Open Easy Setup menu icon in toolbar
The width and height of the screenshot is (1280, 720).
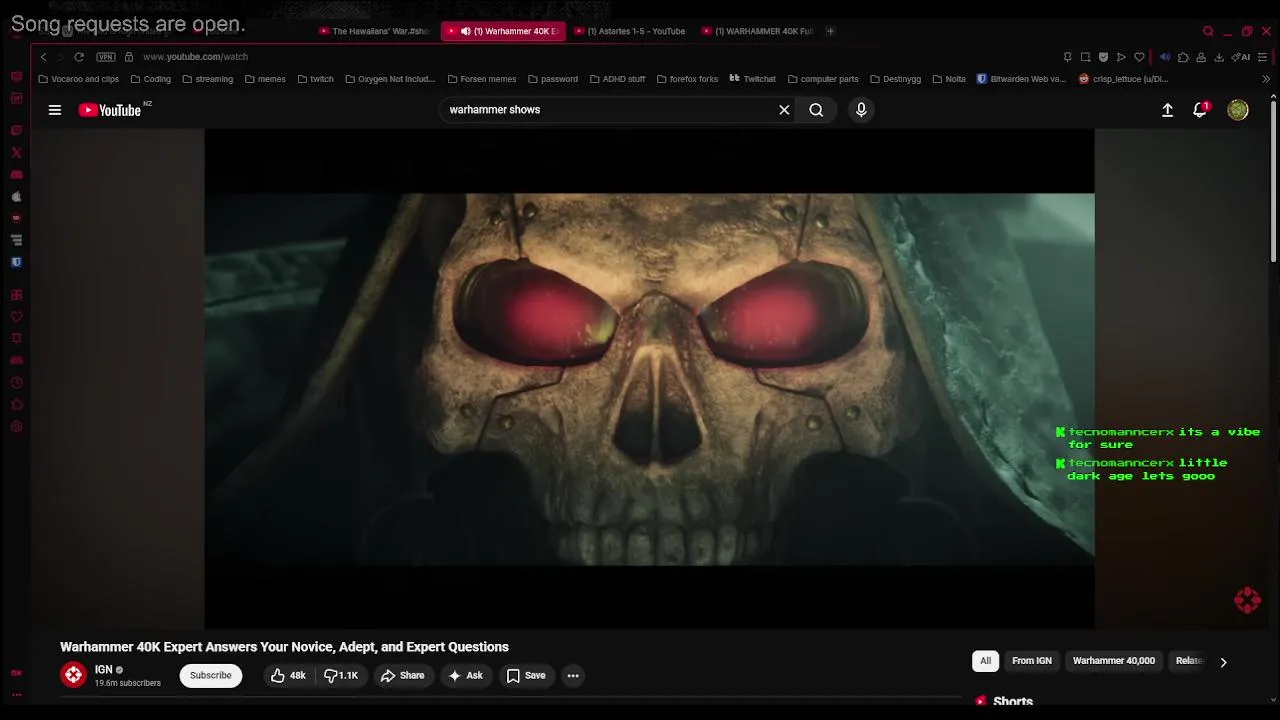coord(1263,57)
